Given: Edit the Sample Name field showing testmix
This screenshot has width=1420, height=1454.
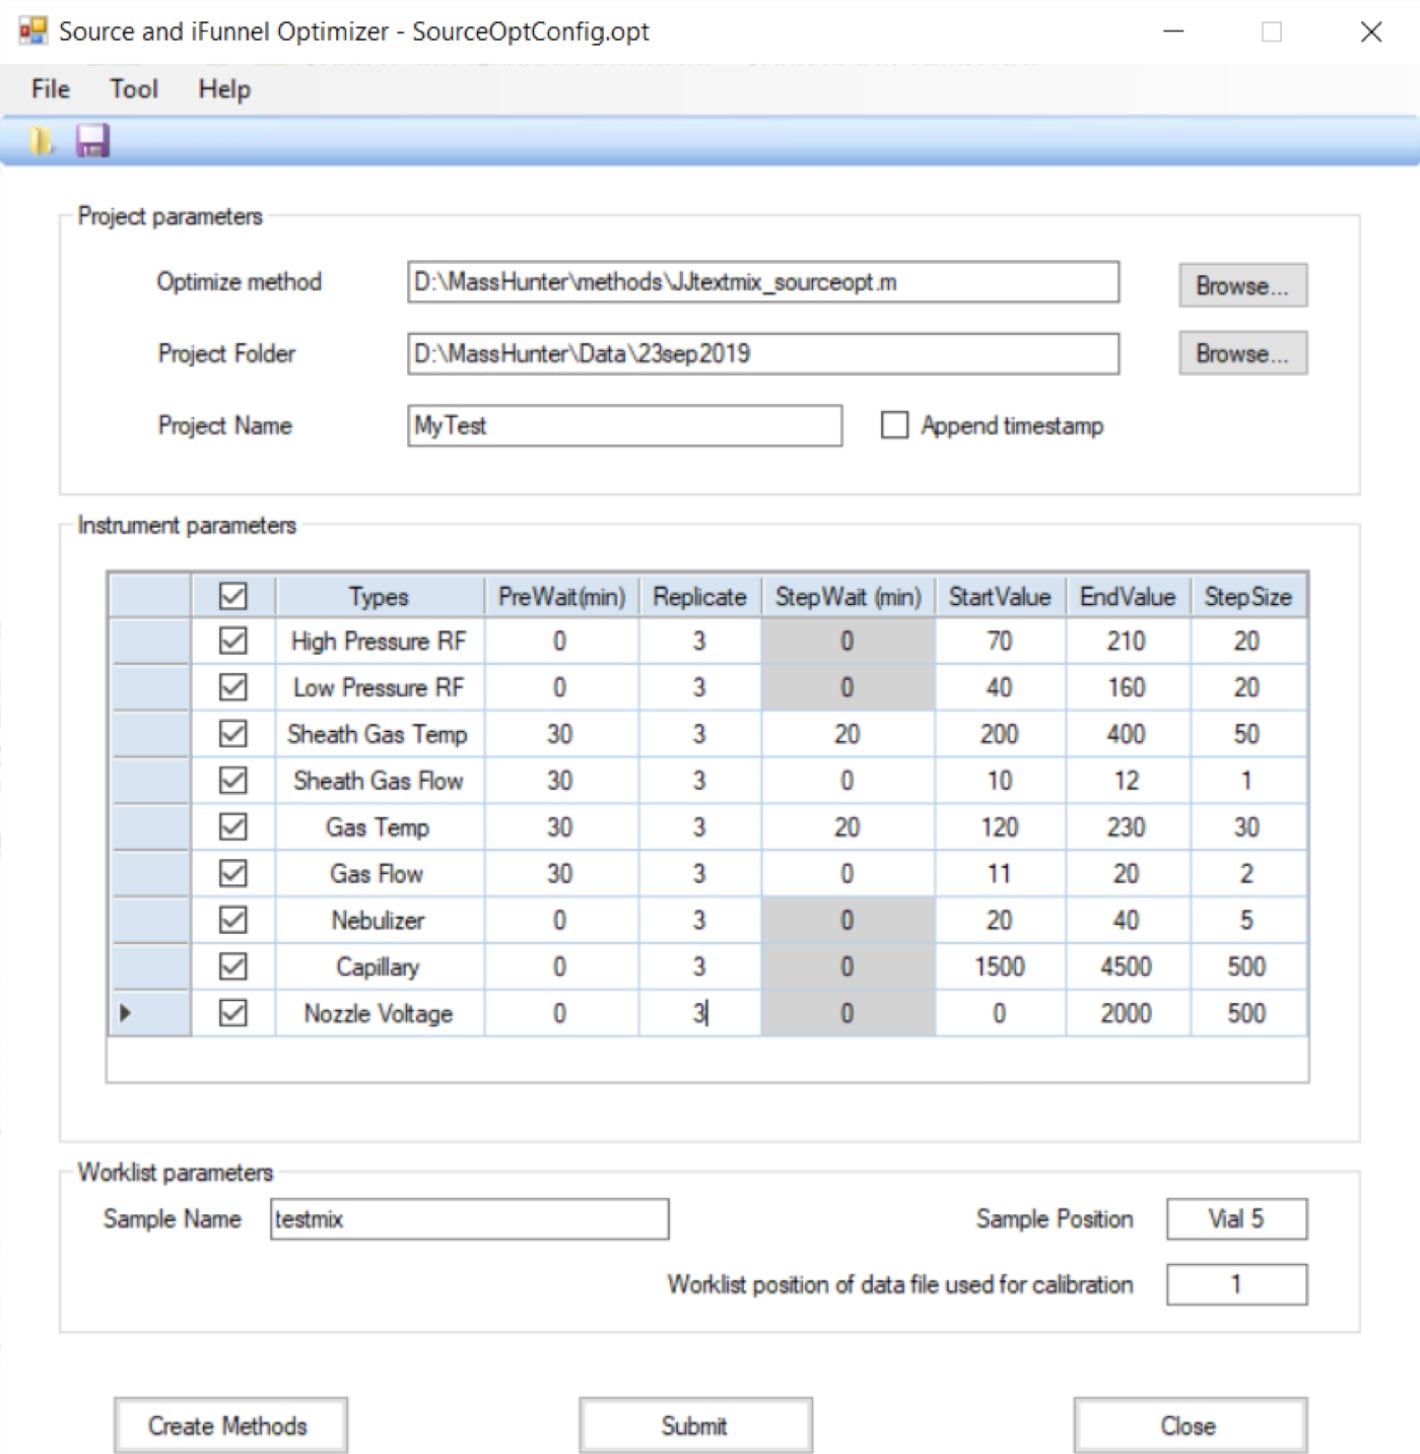Looking at the screenshot, I should point(468,1219).
